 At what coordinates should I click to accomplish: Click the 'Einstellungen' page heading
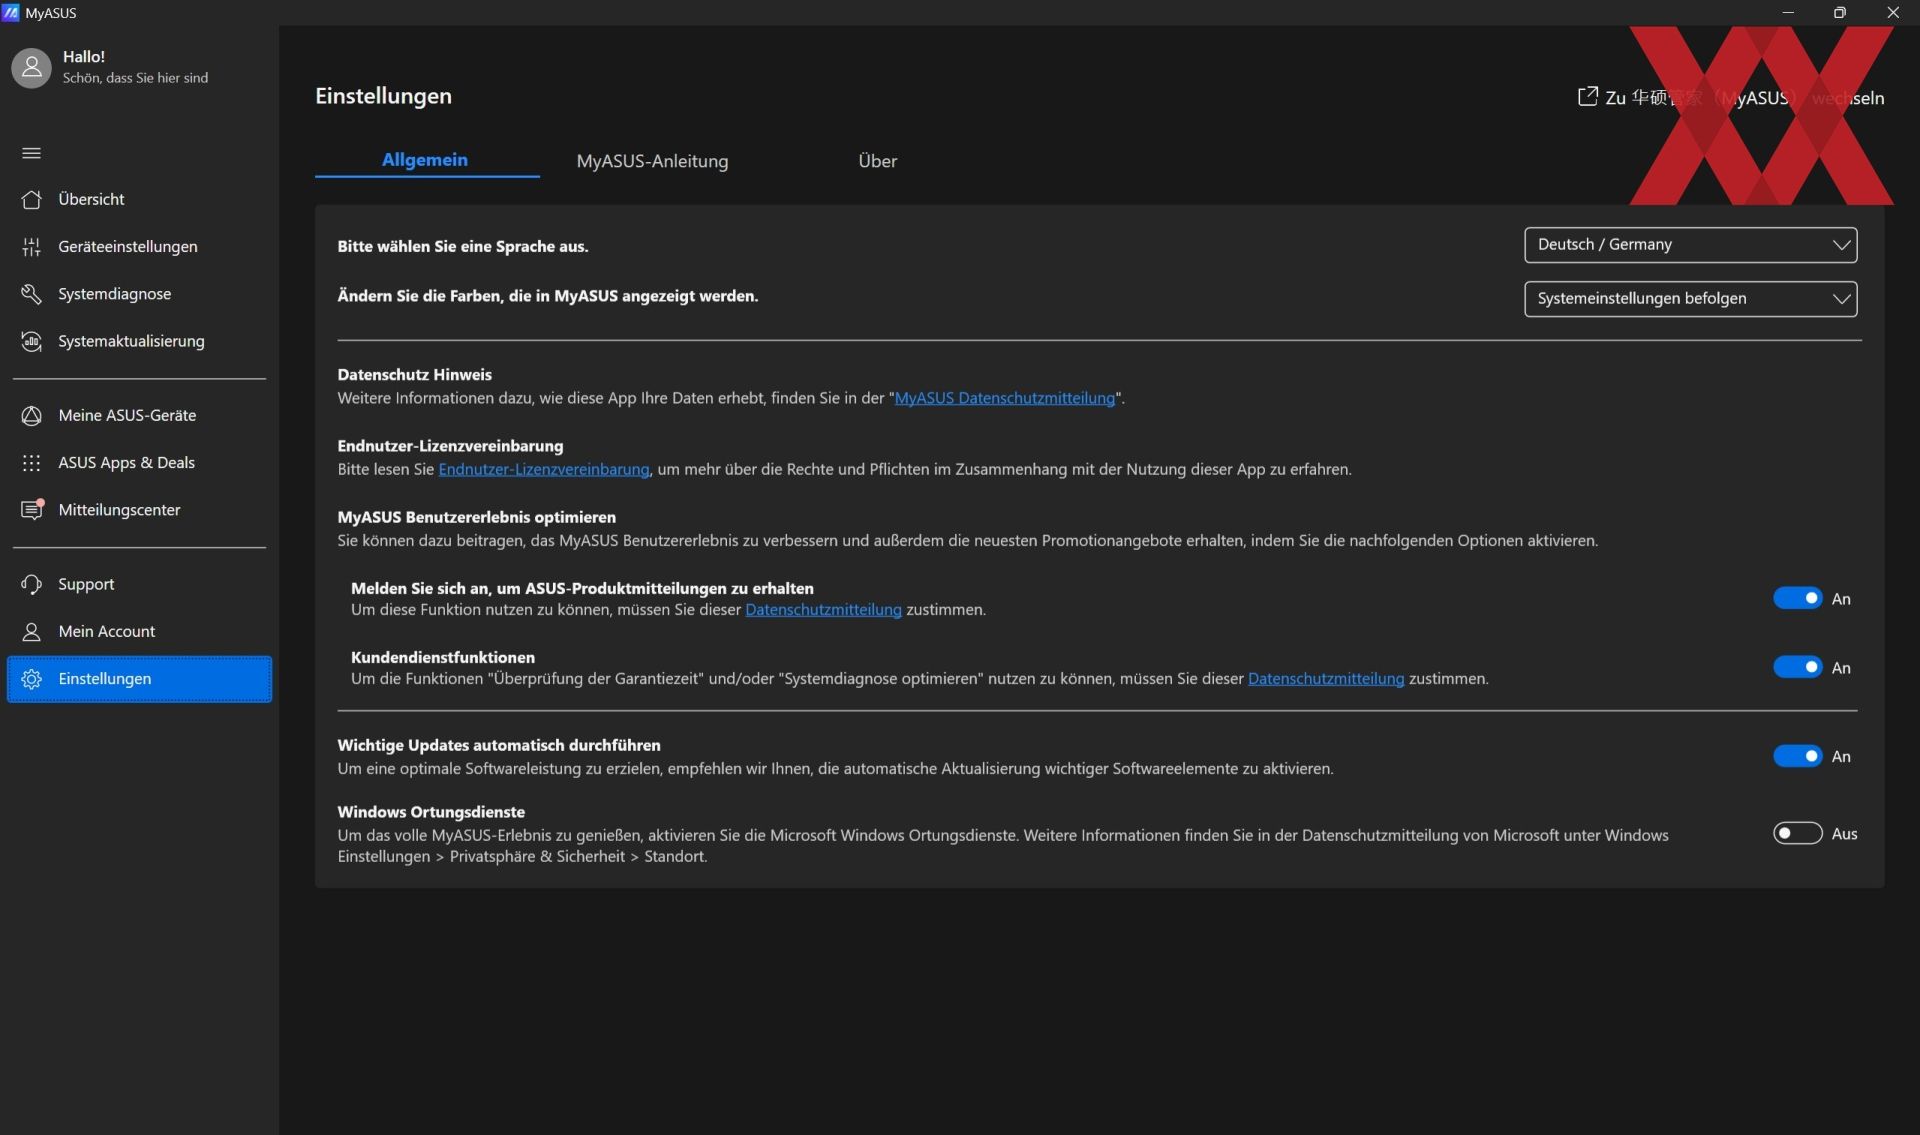click(383, 96)
